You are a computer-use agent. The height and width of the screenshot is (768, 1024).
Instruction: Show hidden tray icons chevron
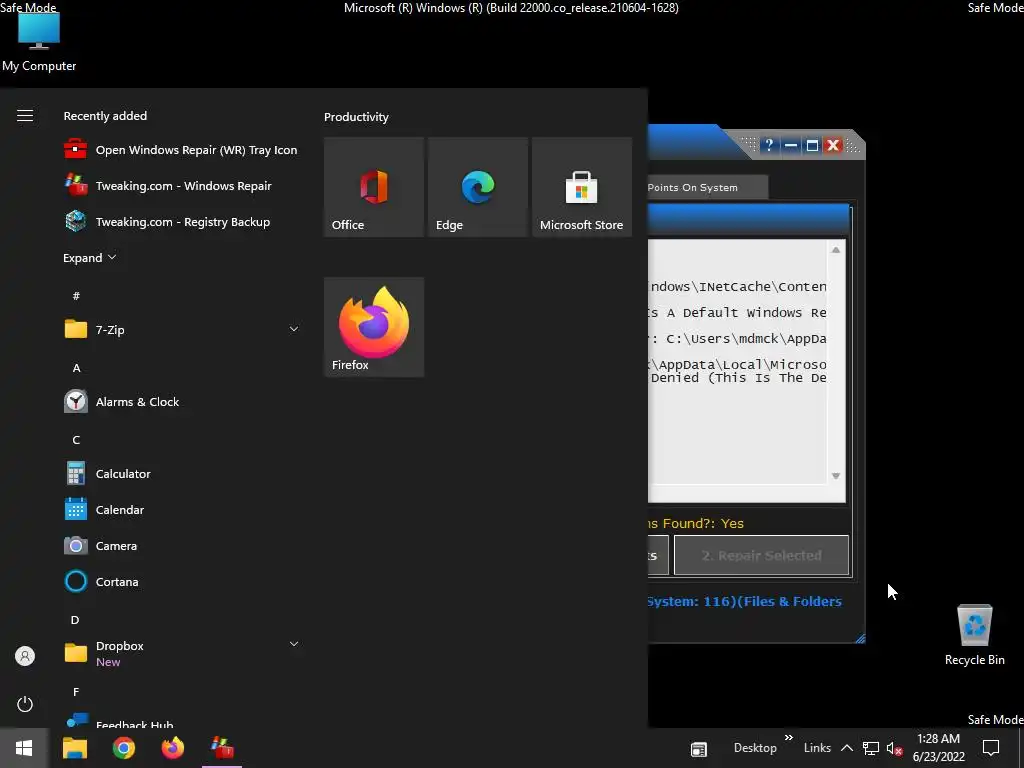(x=846, y=748)
